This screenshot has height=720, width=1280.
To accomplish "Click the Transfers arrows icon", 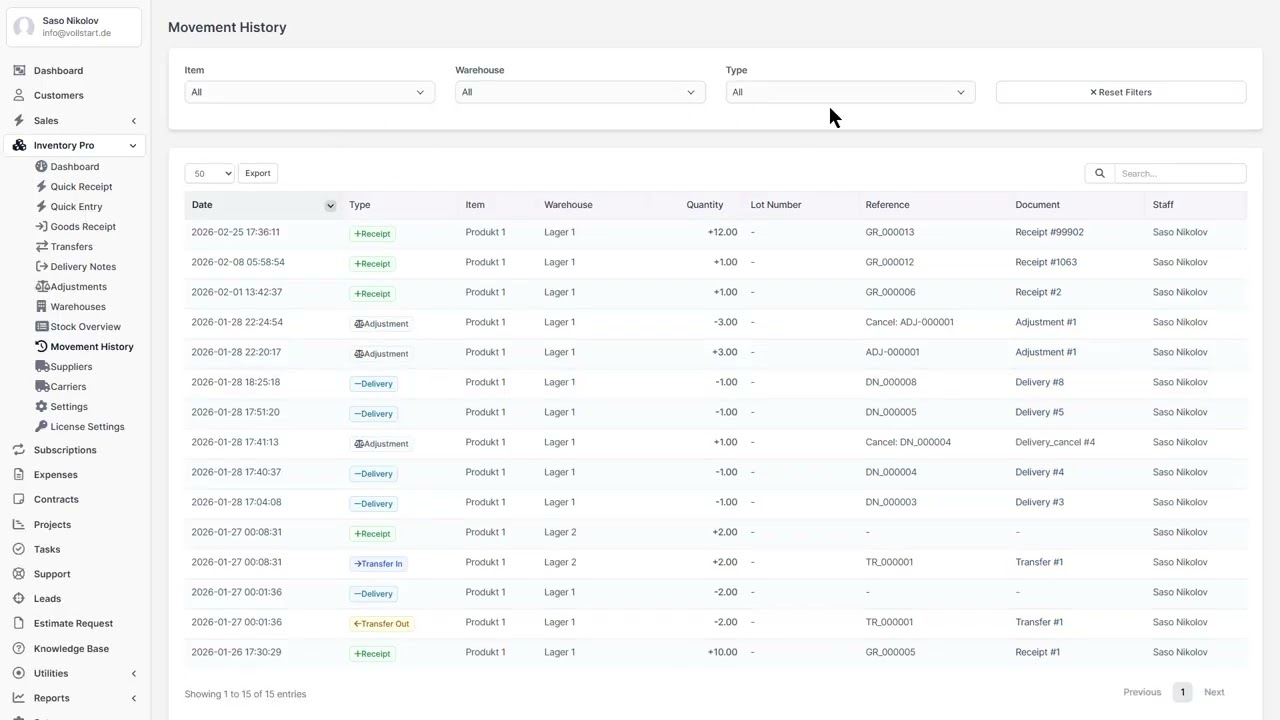I will click(x=41, y=246).
